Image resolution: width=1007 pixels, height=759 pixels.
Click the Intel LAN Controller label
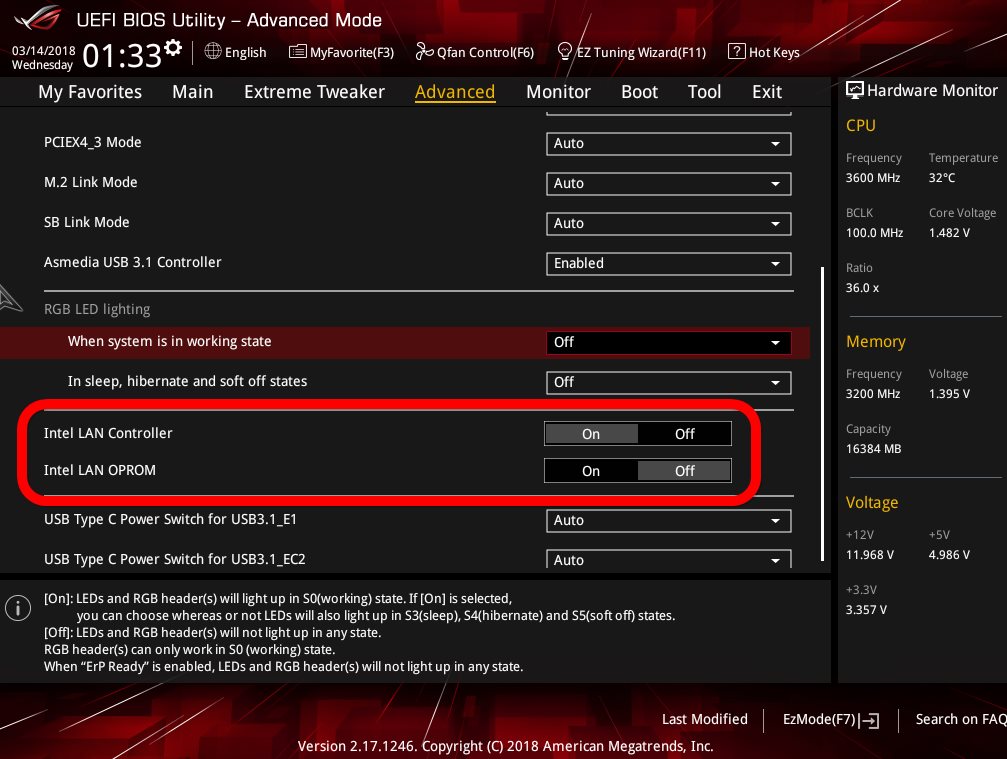pyautogui.click(x=108, y=433)
